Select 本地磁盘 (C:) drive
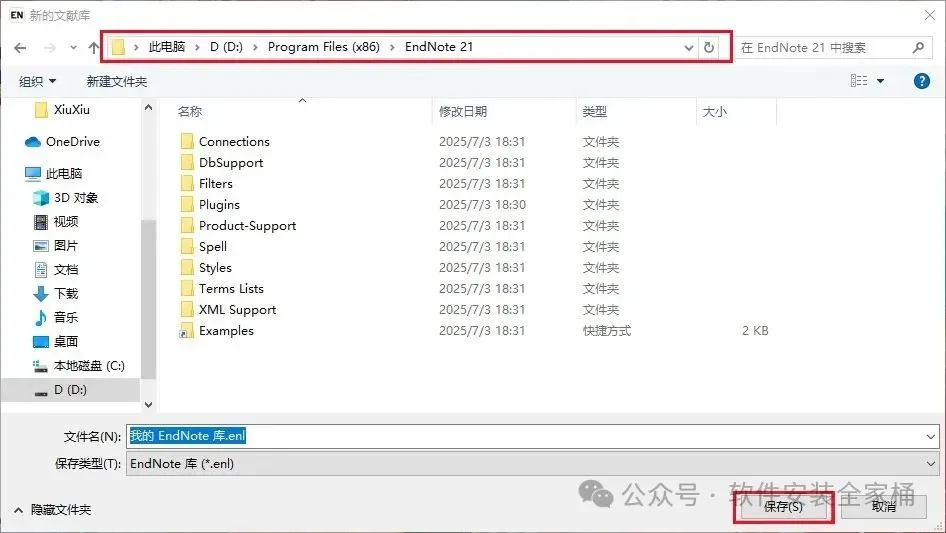The height and width of the screenshot is (533, 946). tap(78, 365)
